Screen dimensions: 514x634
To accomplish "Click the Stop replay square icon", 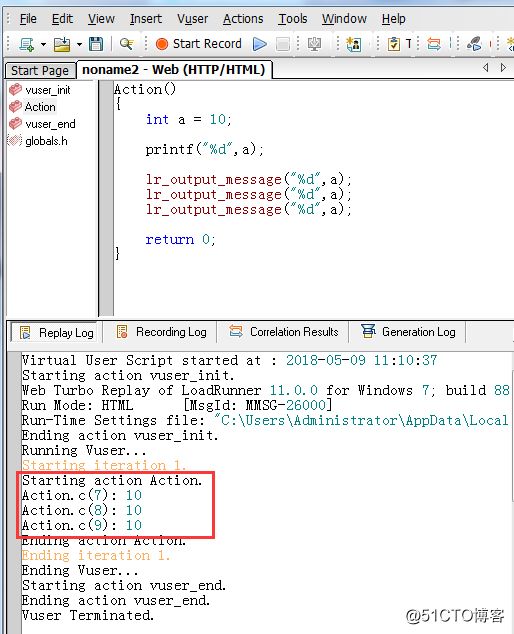I will [x=283, y=44].
